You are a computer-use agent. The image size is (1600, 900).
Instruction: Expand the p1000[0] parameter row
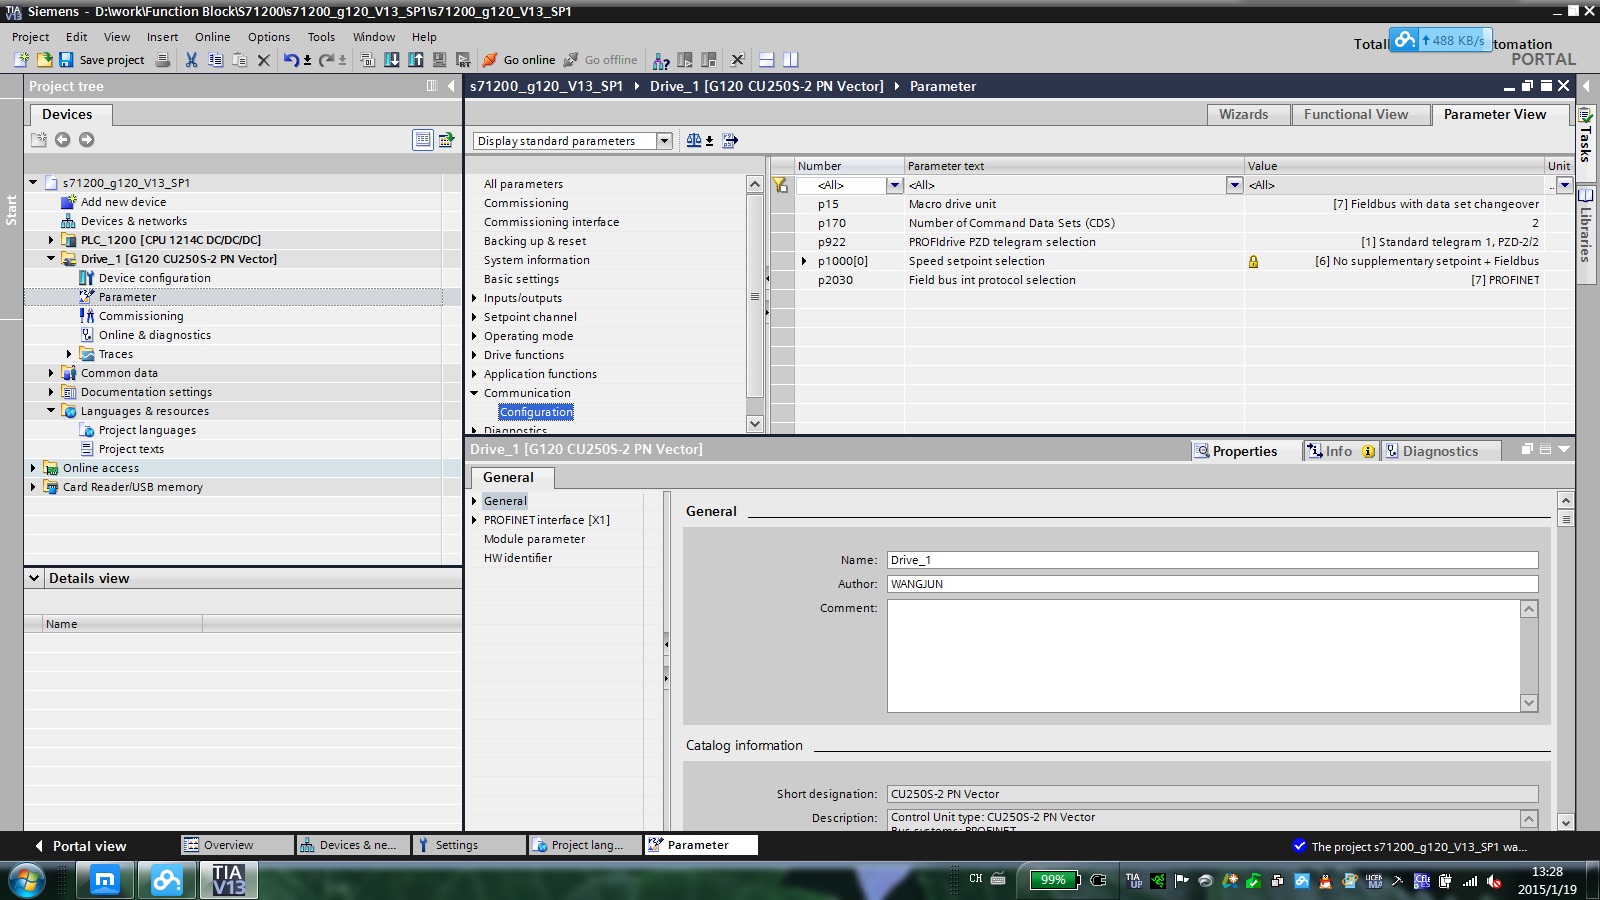click(804, 262)
